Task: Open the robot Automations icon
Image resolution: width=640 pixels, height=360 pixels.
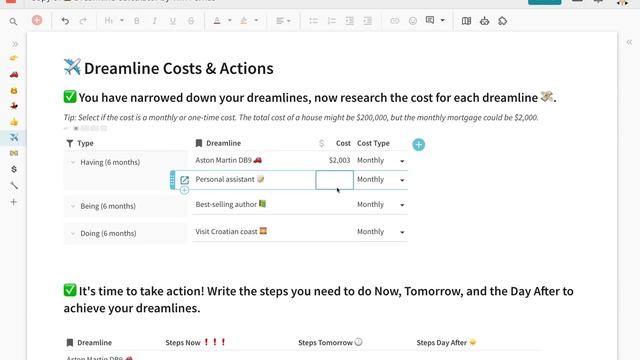Action: coord(484,21)
